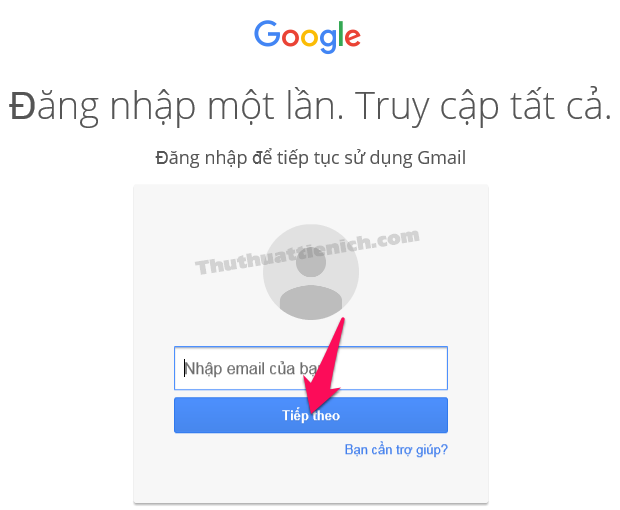Click the yellow letter o in Google logo
620x510 pixels.
tap(309, 38)
